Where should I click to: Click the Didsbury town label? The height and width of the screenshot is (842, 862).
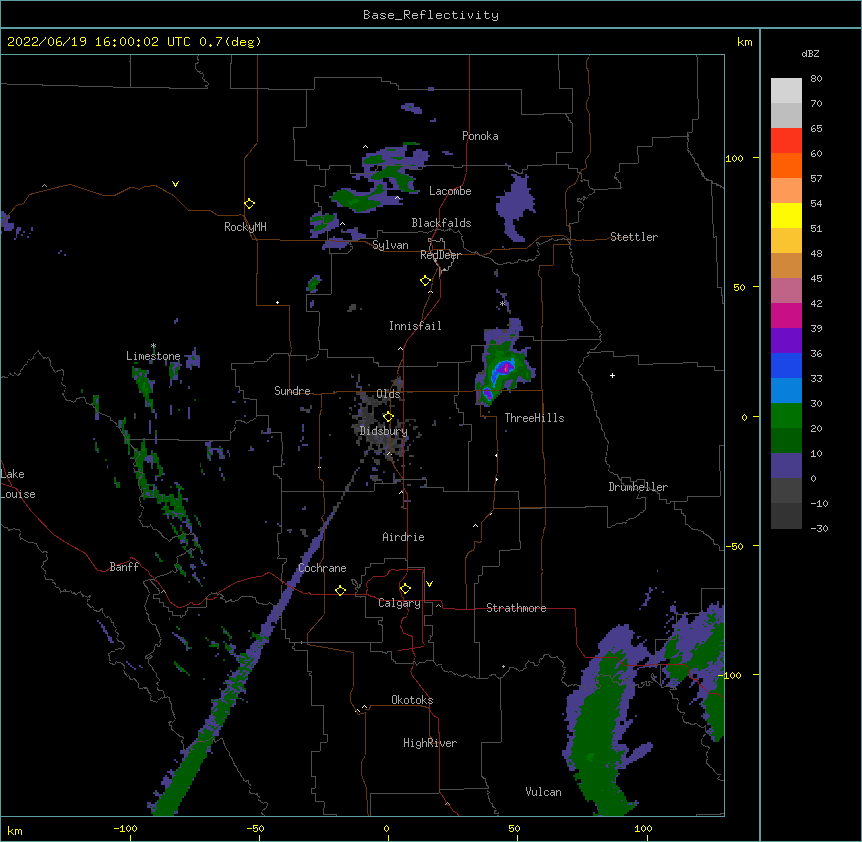tap(383, 431)
